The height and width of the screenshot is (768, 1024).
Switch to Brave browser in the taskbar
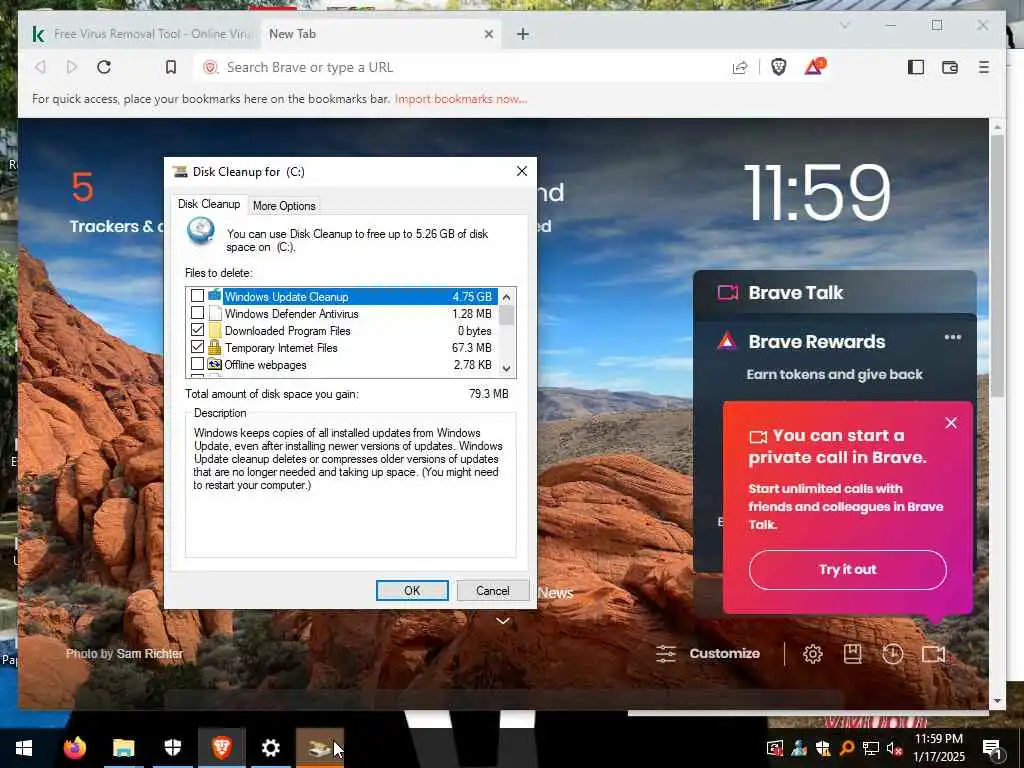221,748
